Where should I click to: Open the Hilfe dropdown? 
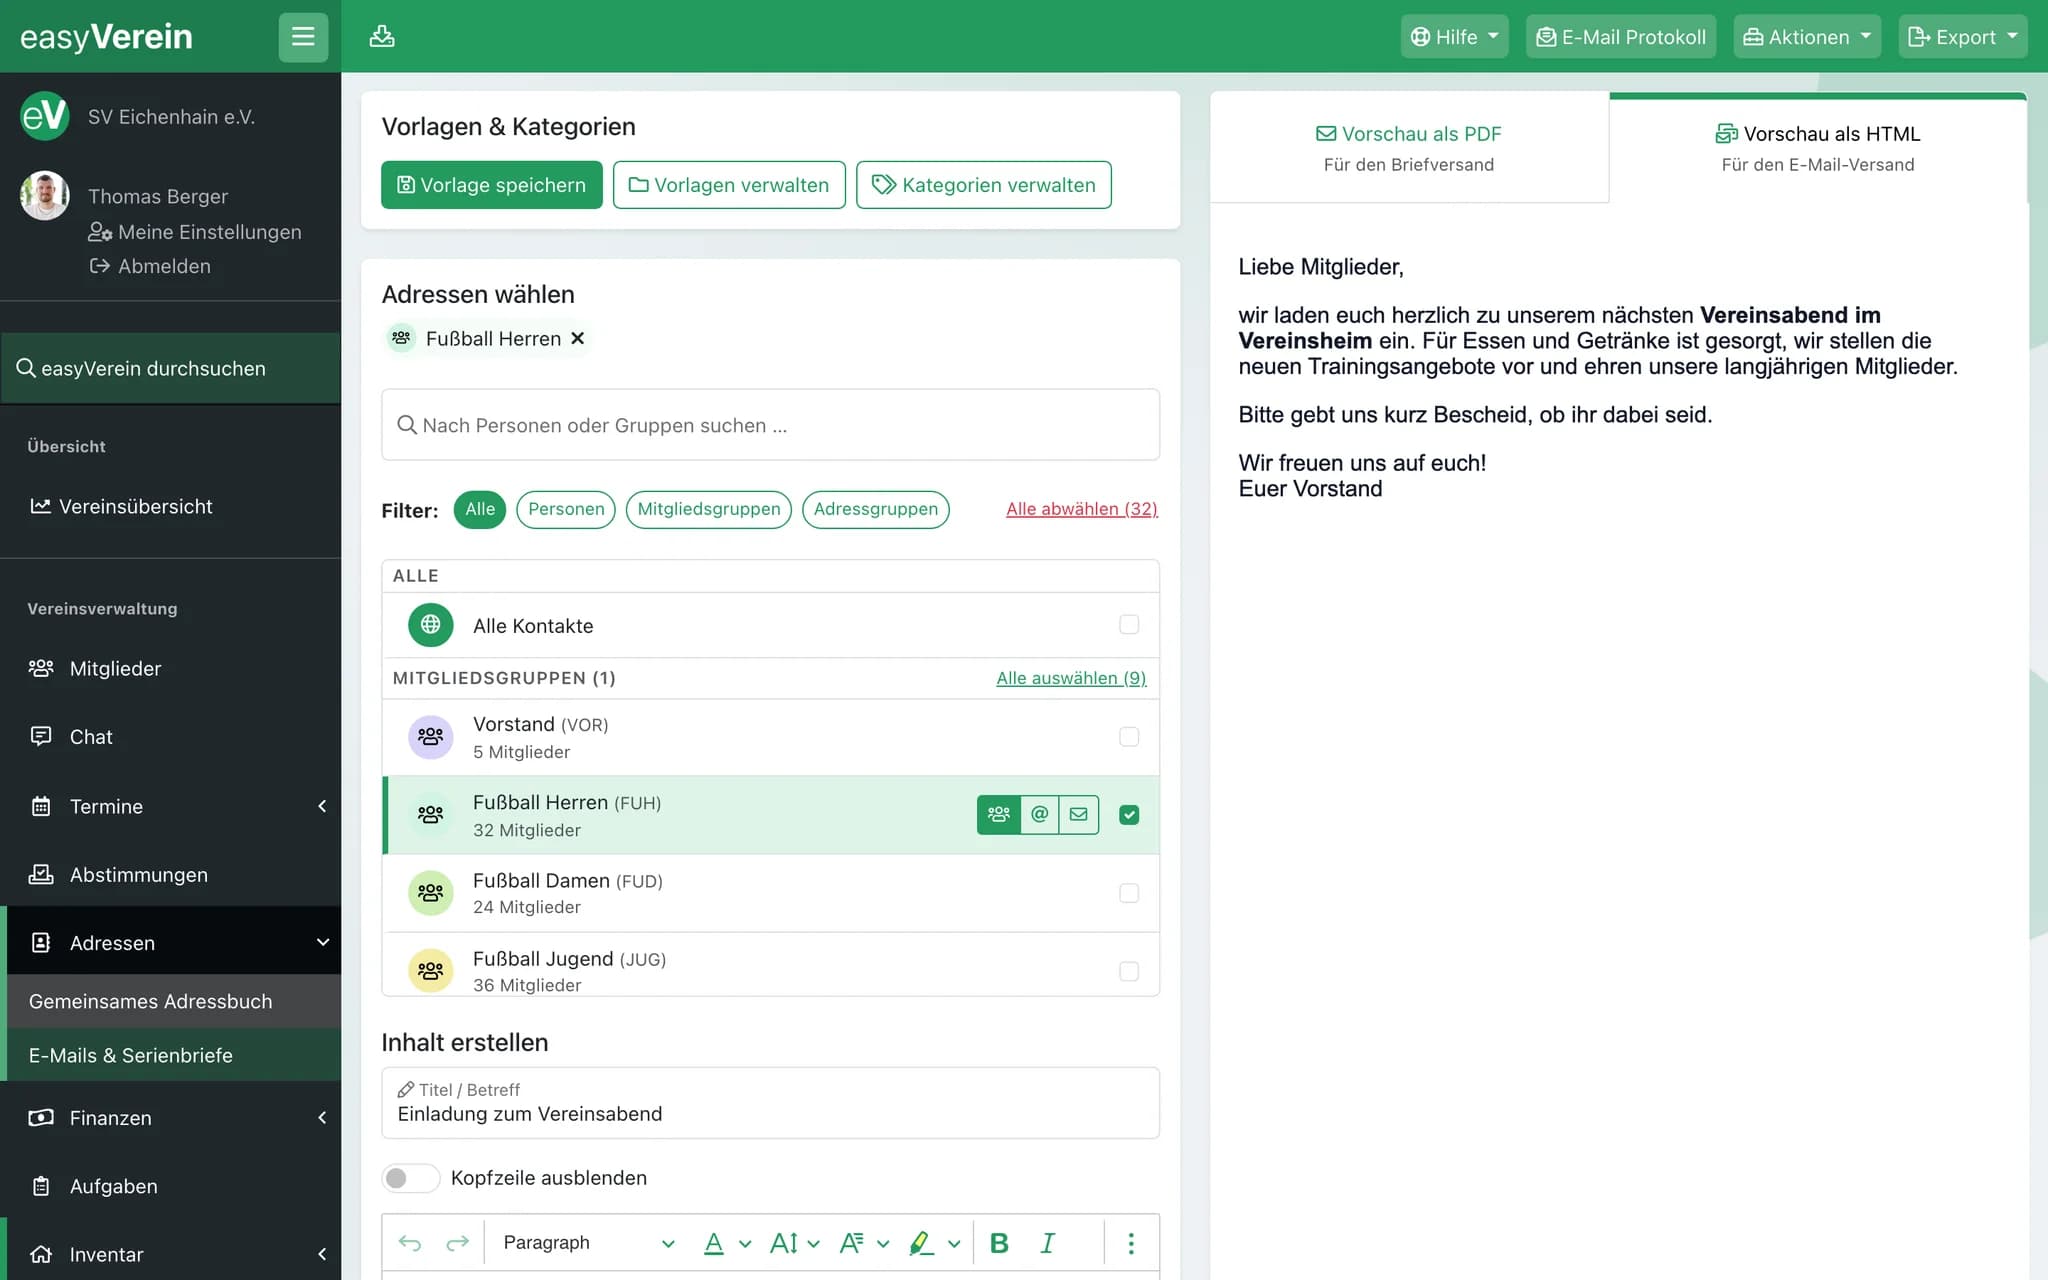[x=1454, y=37]
